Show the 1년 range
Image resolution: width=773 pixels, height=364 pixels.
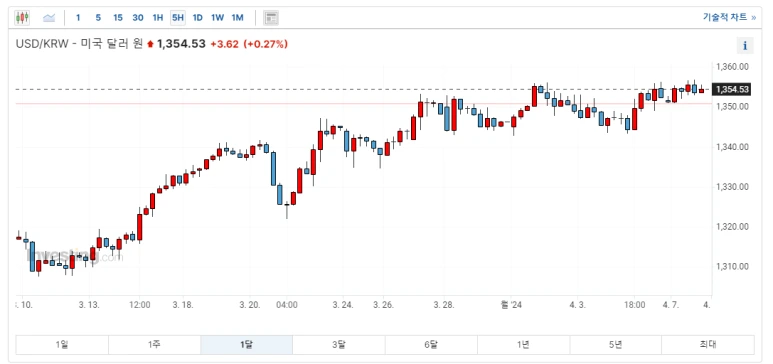524,345
